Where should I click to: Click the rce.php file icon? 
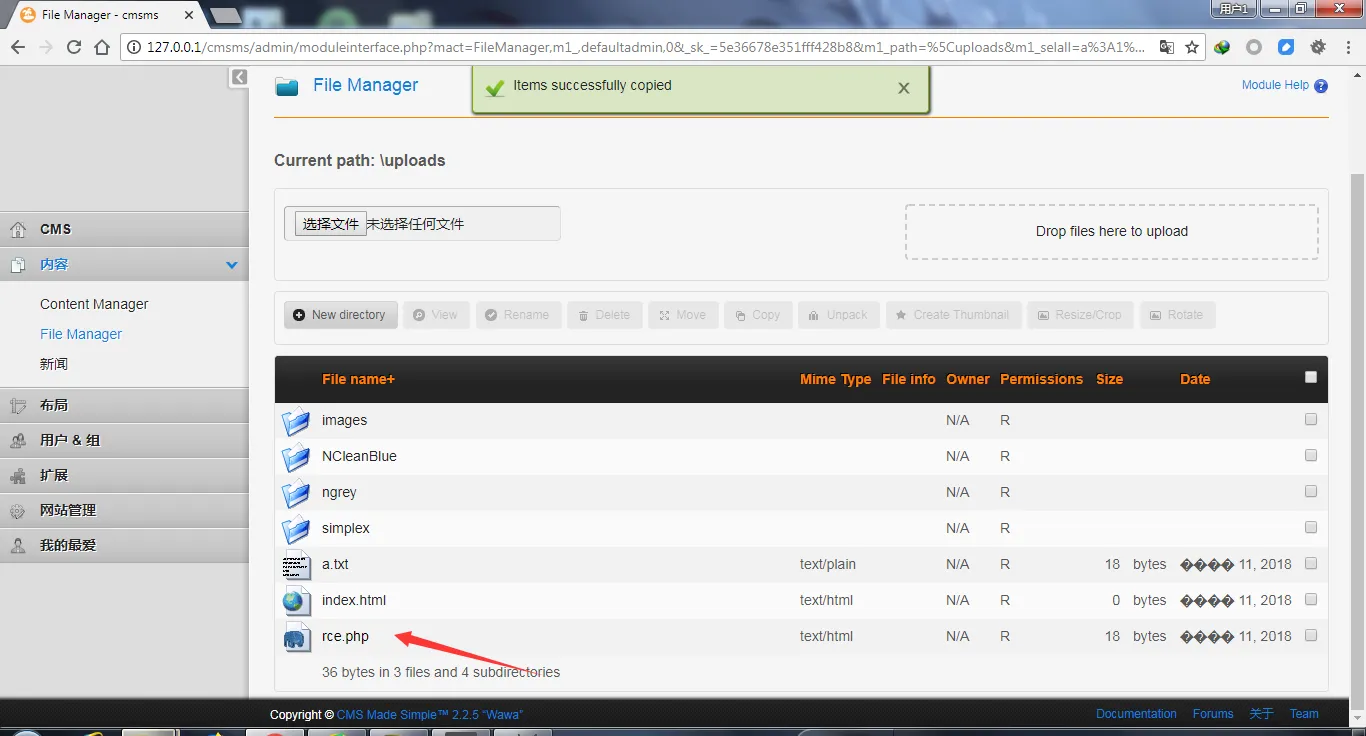coord(295,636)
